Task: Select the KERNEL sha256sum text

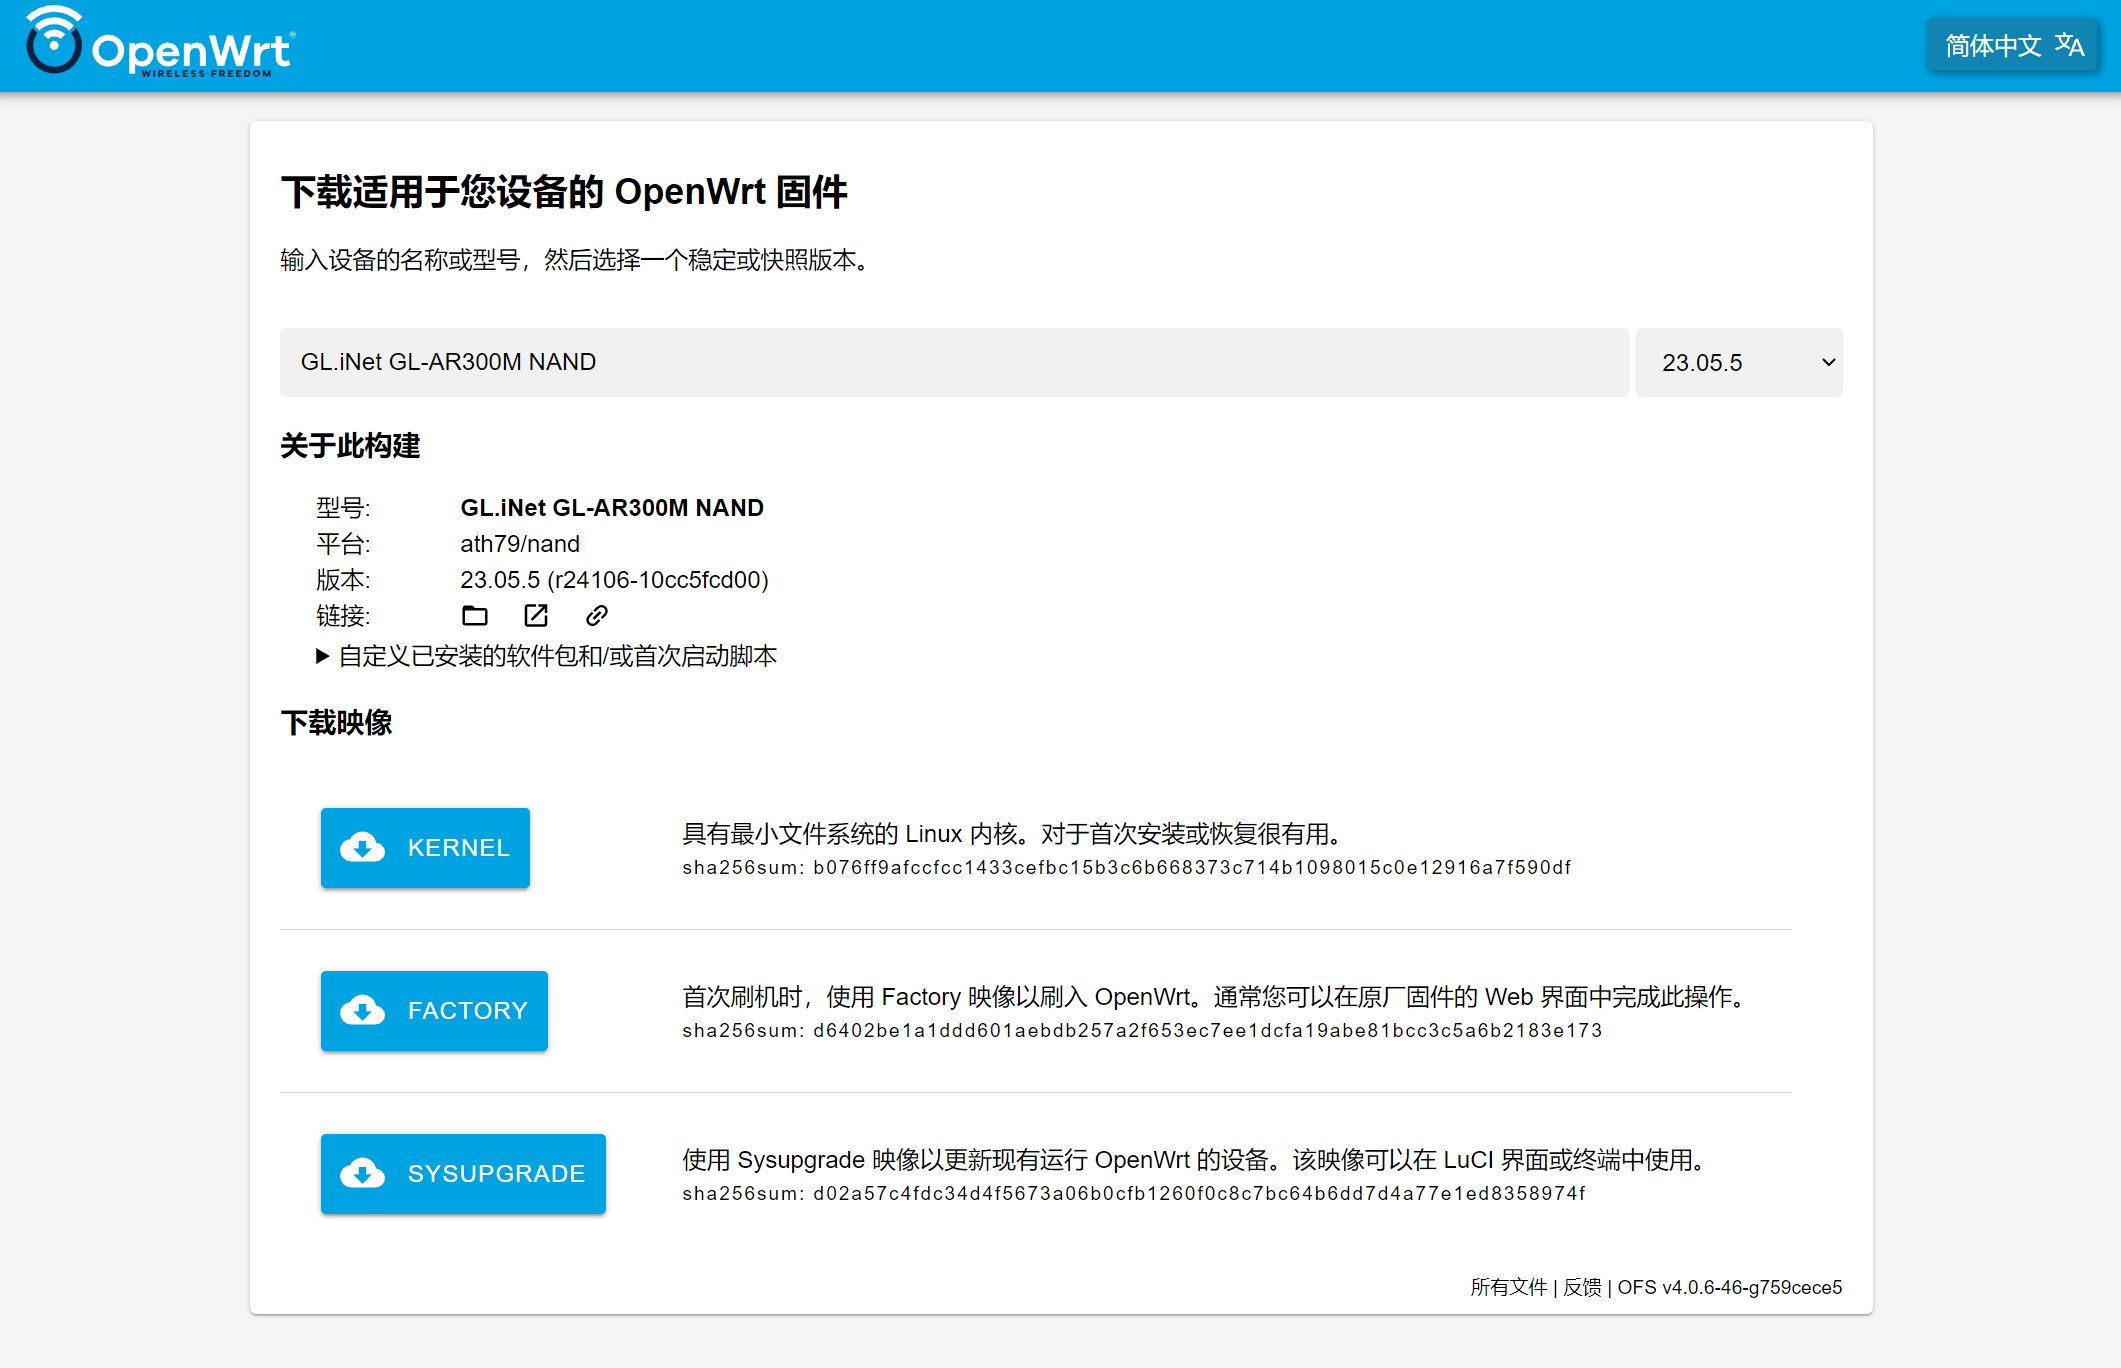Action: [x=1127, y=867]
